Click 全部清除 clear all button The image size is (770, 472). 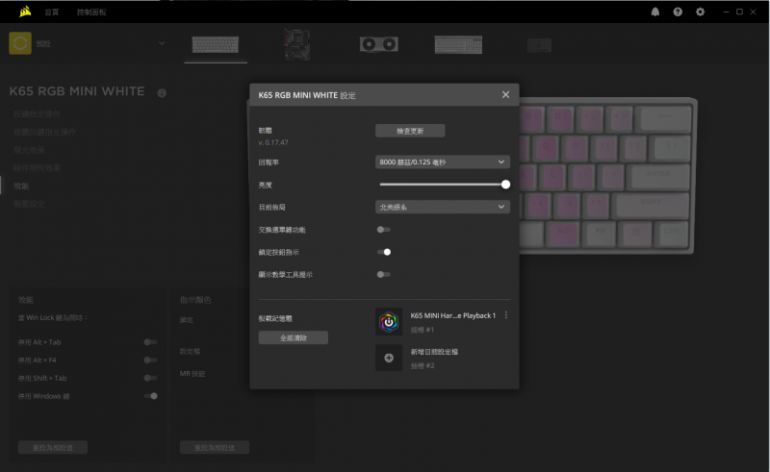[293, 338]
